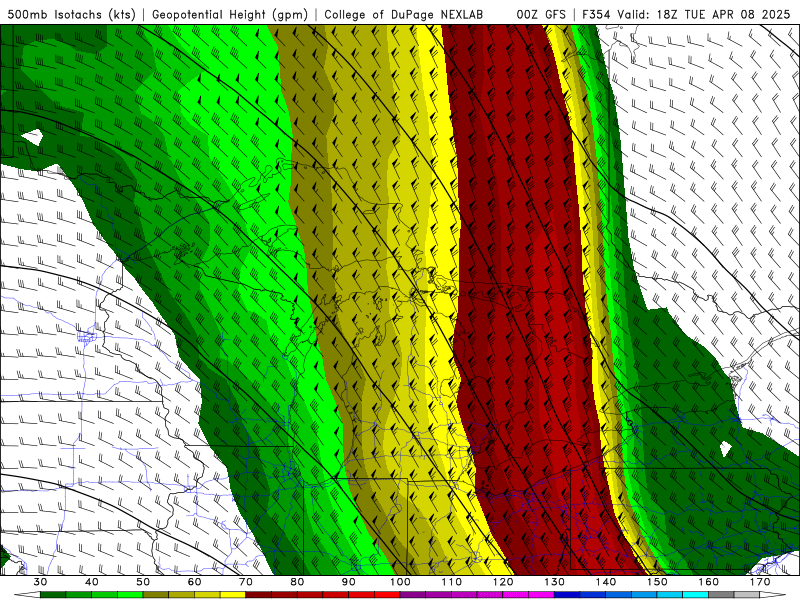Click the "F354" forecast hour text
Screen dimensions: 800x600
[595, 14]
